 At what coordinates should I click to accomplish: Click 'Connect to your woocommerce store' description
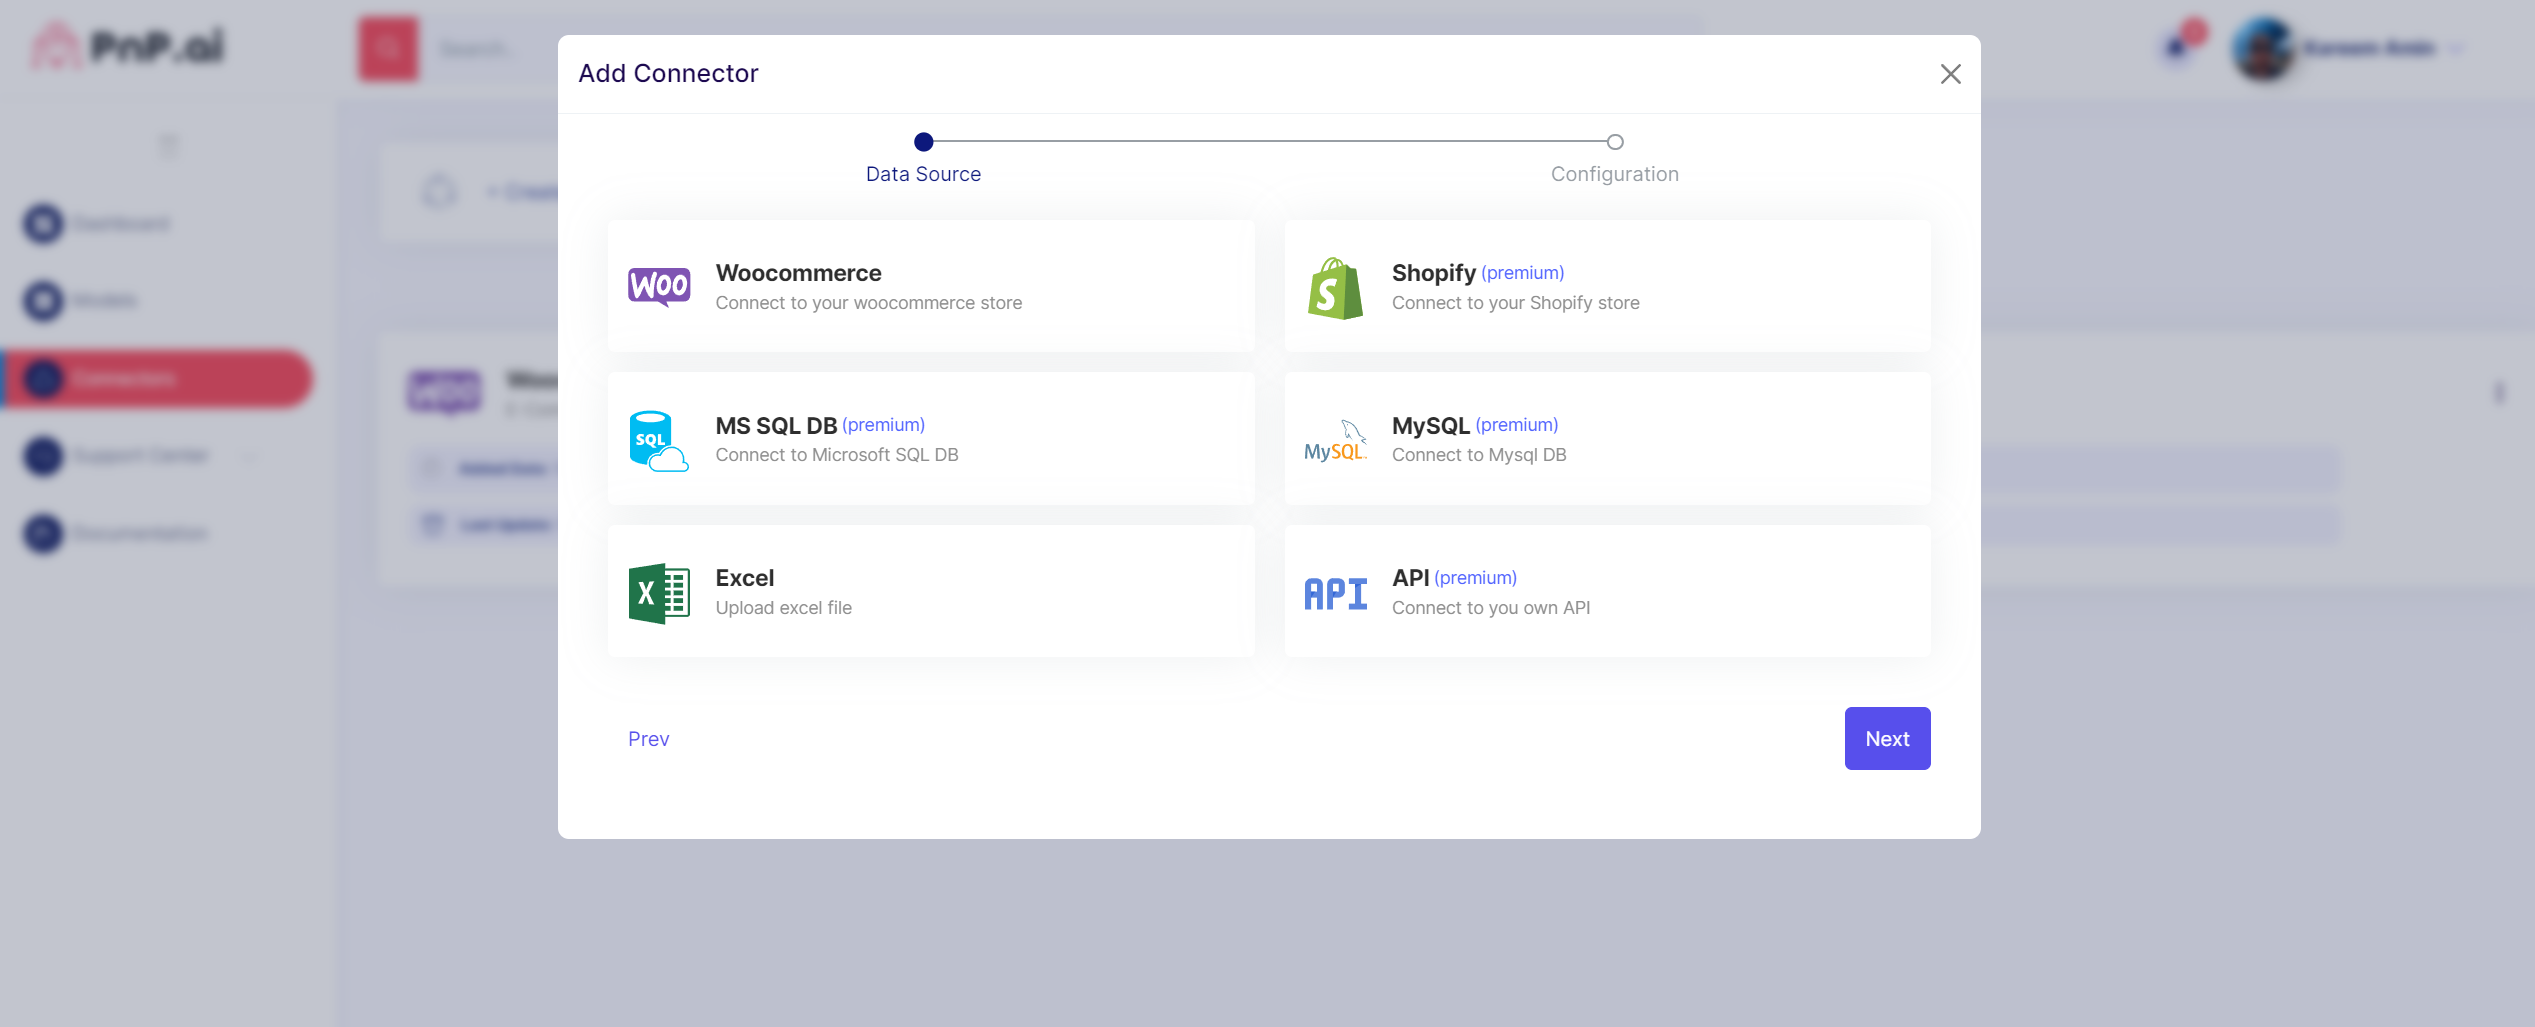tap(869, 303)
